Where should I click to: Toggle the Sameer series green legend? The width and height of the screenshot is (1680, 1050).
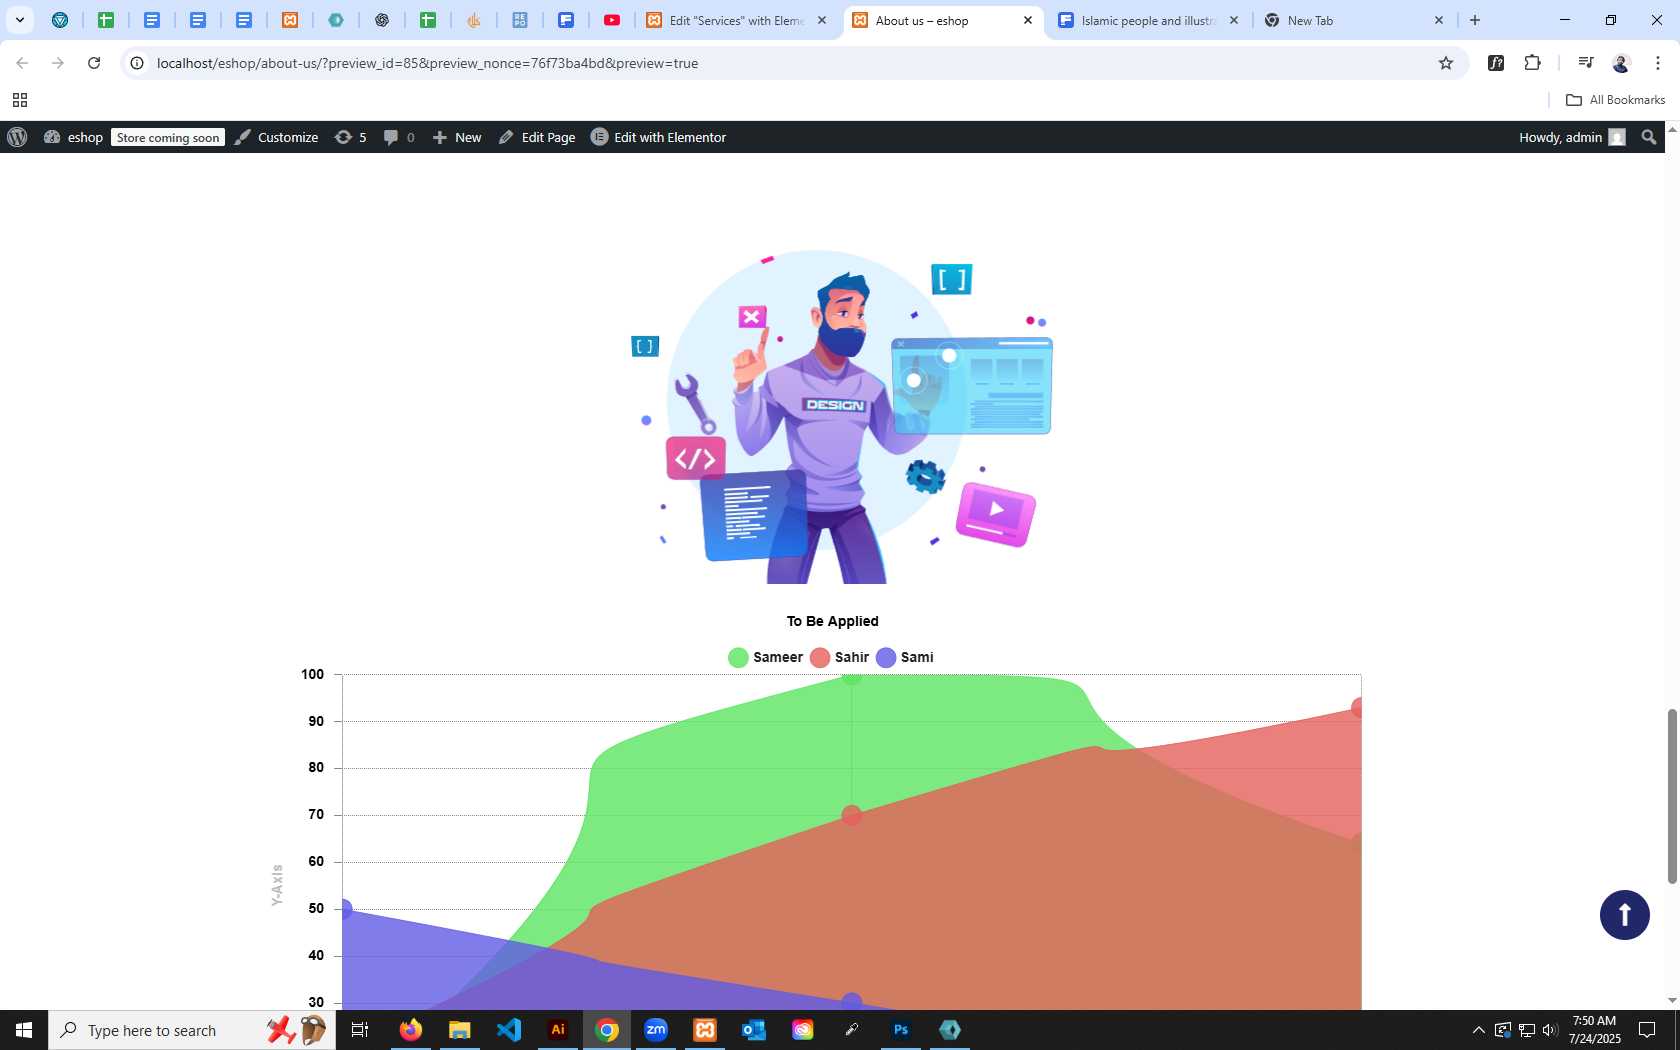[x=766, y=657]
